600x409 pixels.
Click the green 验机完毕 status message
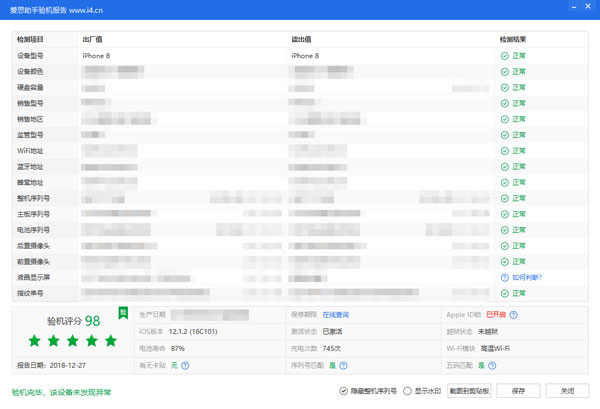pyautogui.click(x=61, y=392)
